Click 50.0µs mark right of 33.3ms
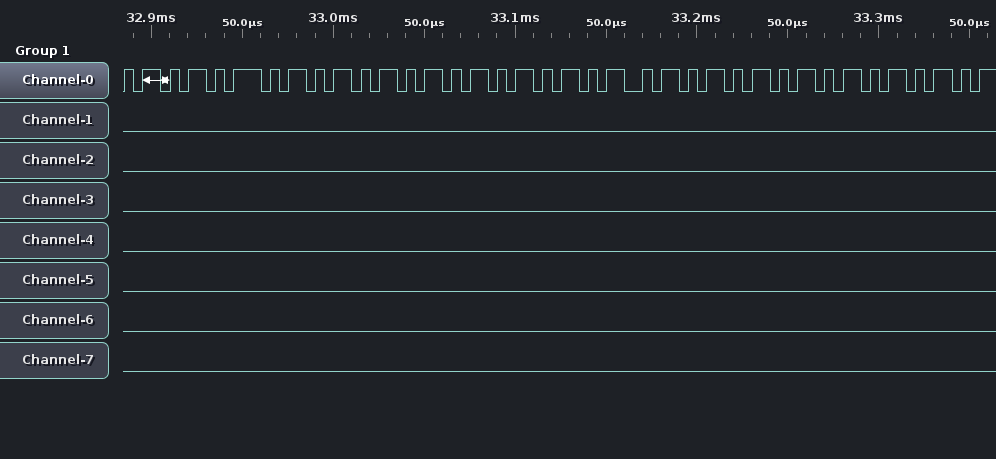 (x=969, y=22)
